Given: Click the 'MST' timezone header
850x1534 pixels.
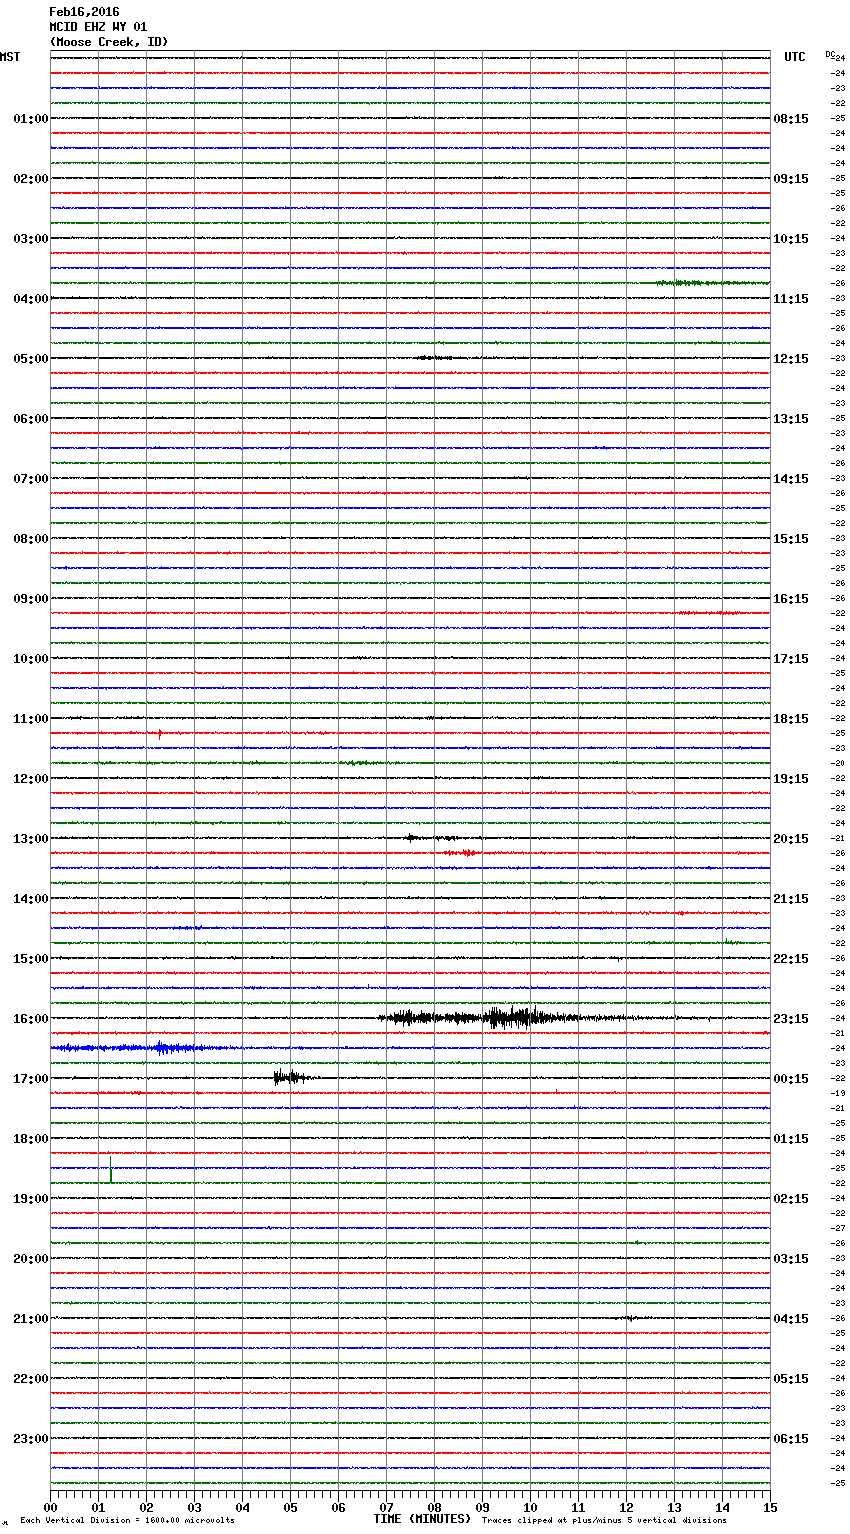Looking at the screenshot, I should pos(10,57).
